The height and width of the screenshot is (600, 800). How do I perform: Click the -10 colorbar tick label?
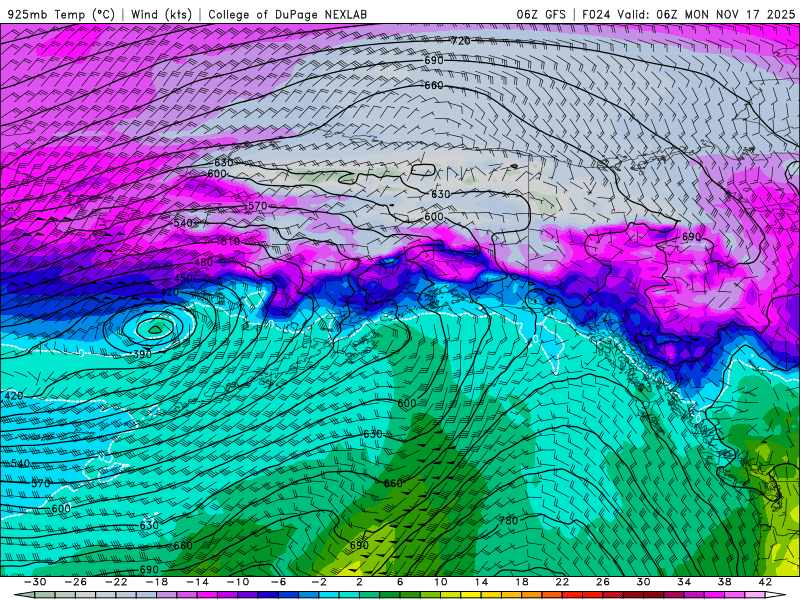click(x=238, y=582)
